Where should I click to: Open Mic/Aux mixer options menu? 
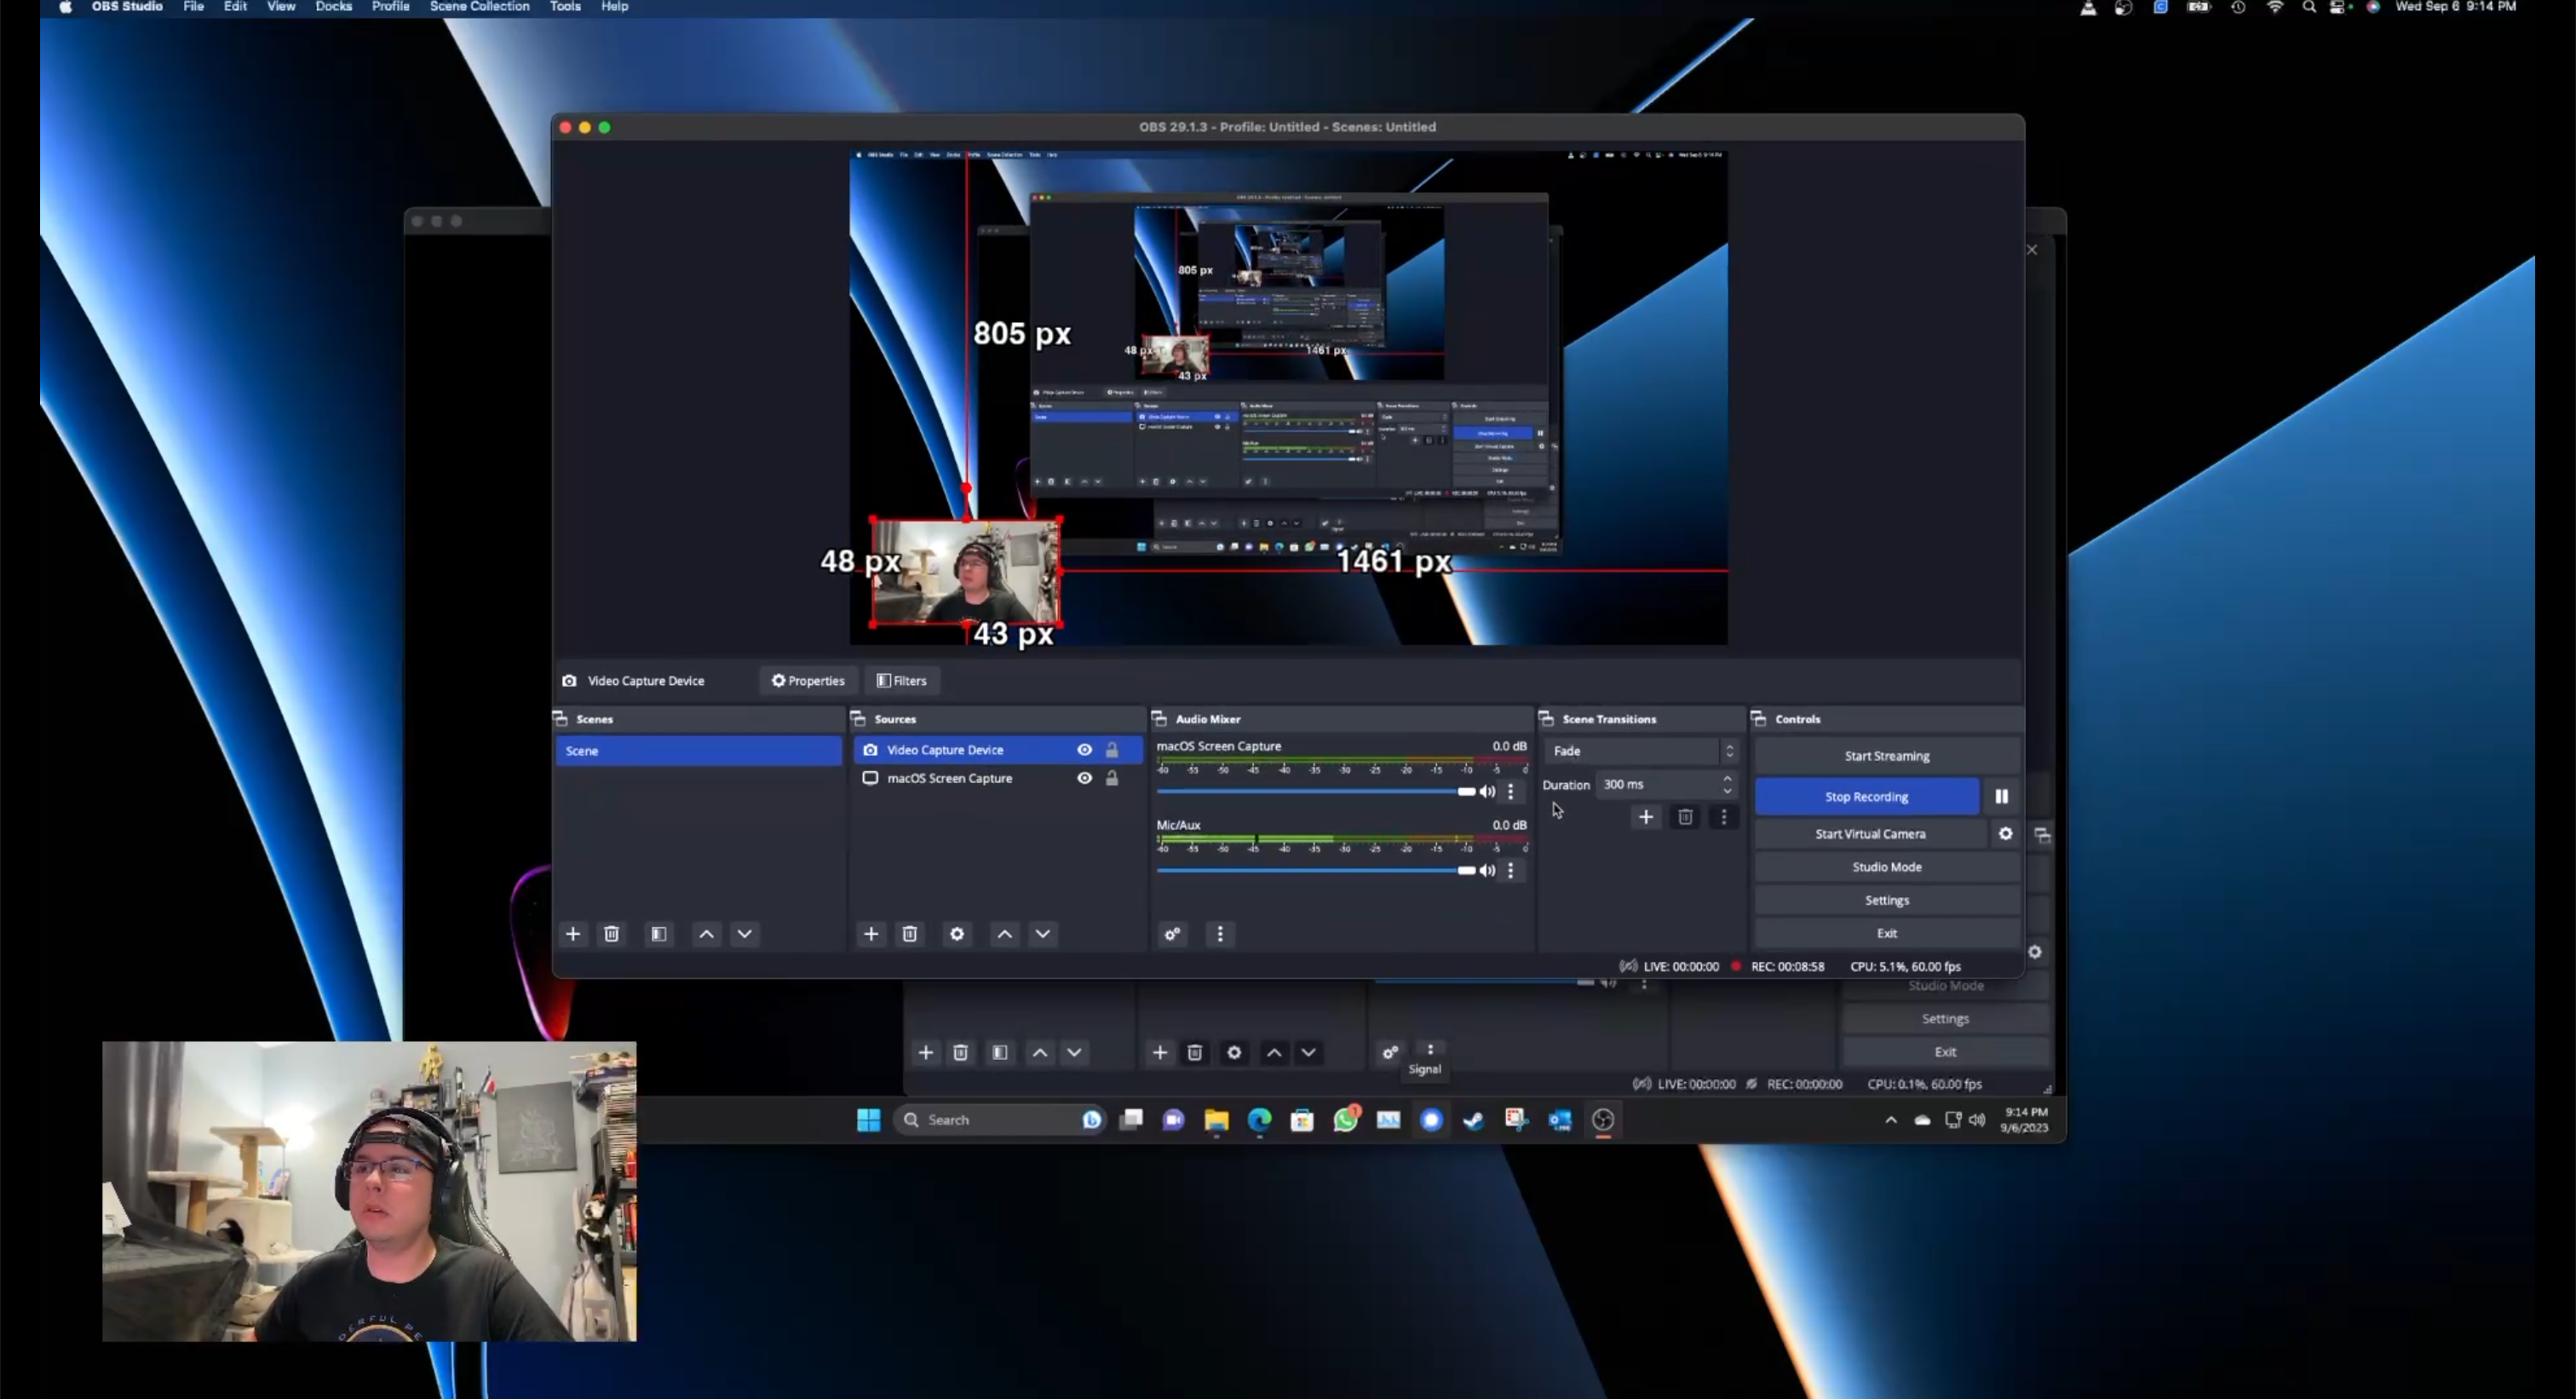pyautogui.click(x=1510, y=870)
